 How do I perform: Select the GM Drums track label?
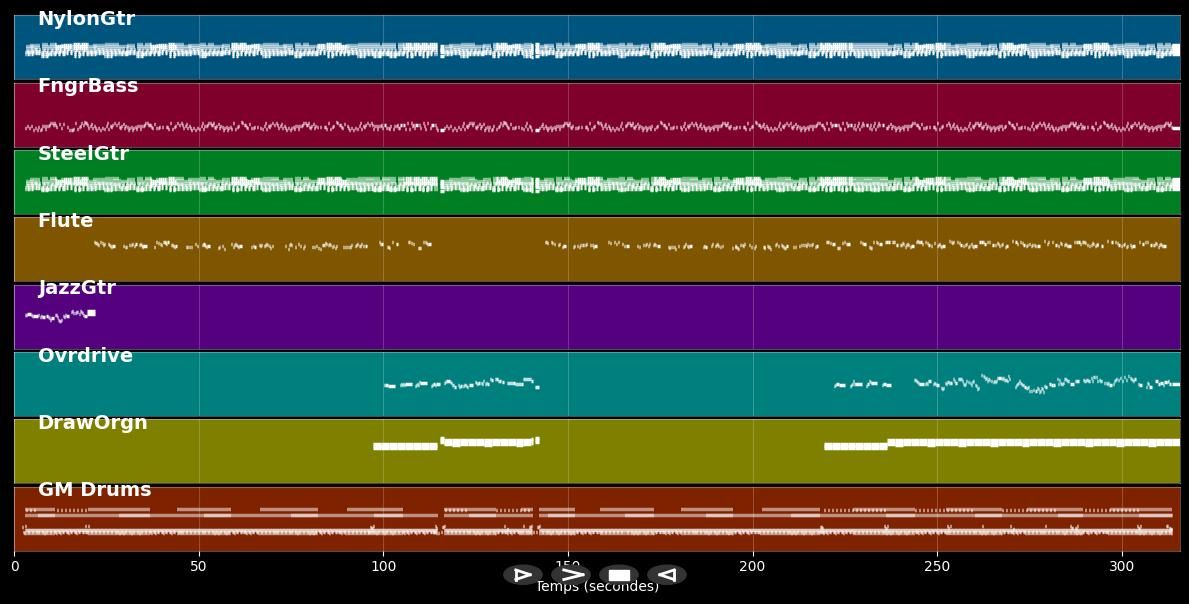pyautogui.click(x=94, y=490)
